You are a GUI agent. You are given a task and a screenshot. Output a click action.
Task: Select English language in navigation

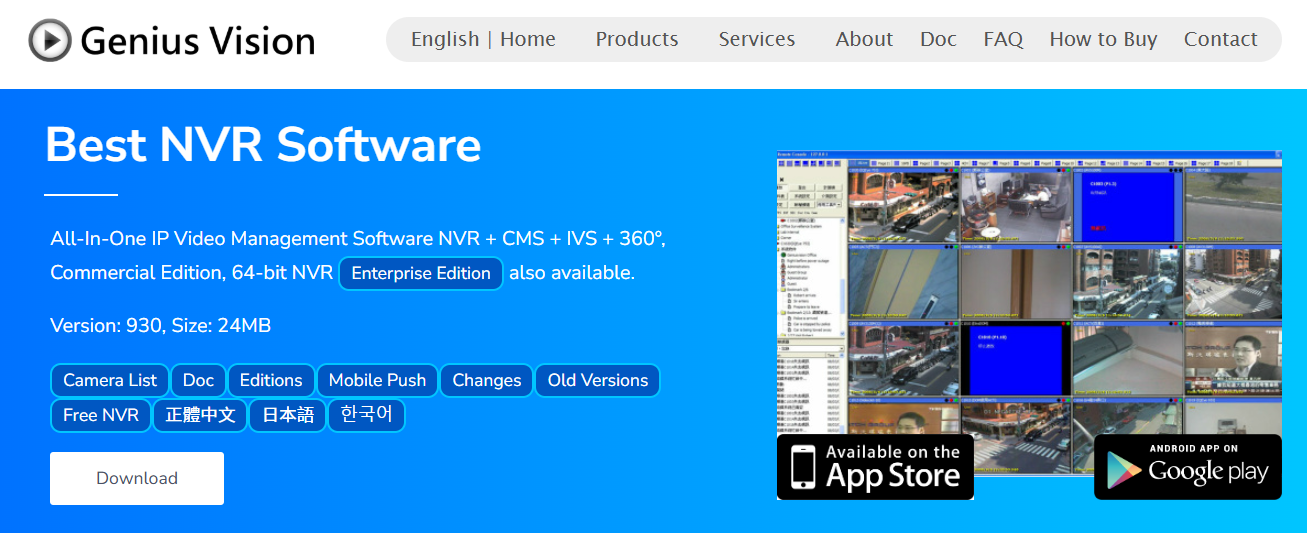click(445, 39)
